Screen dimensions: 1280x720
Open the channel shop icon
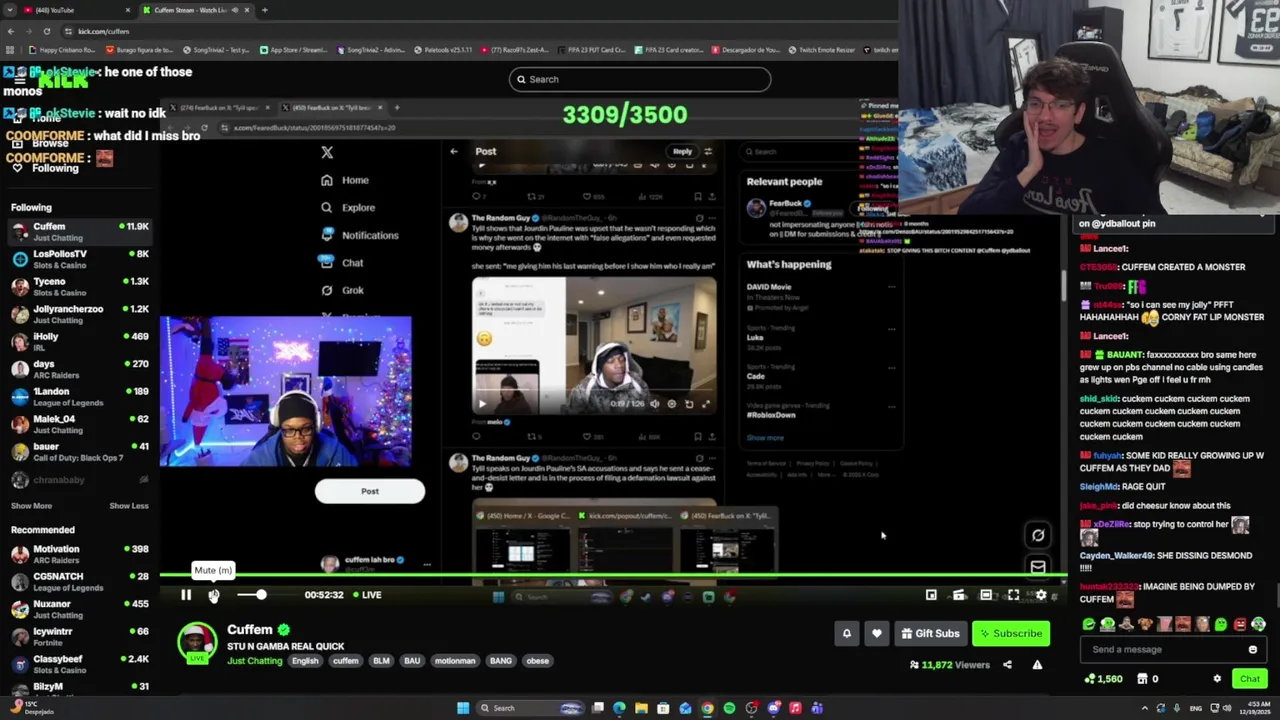click(x=1142, y=679)
